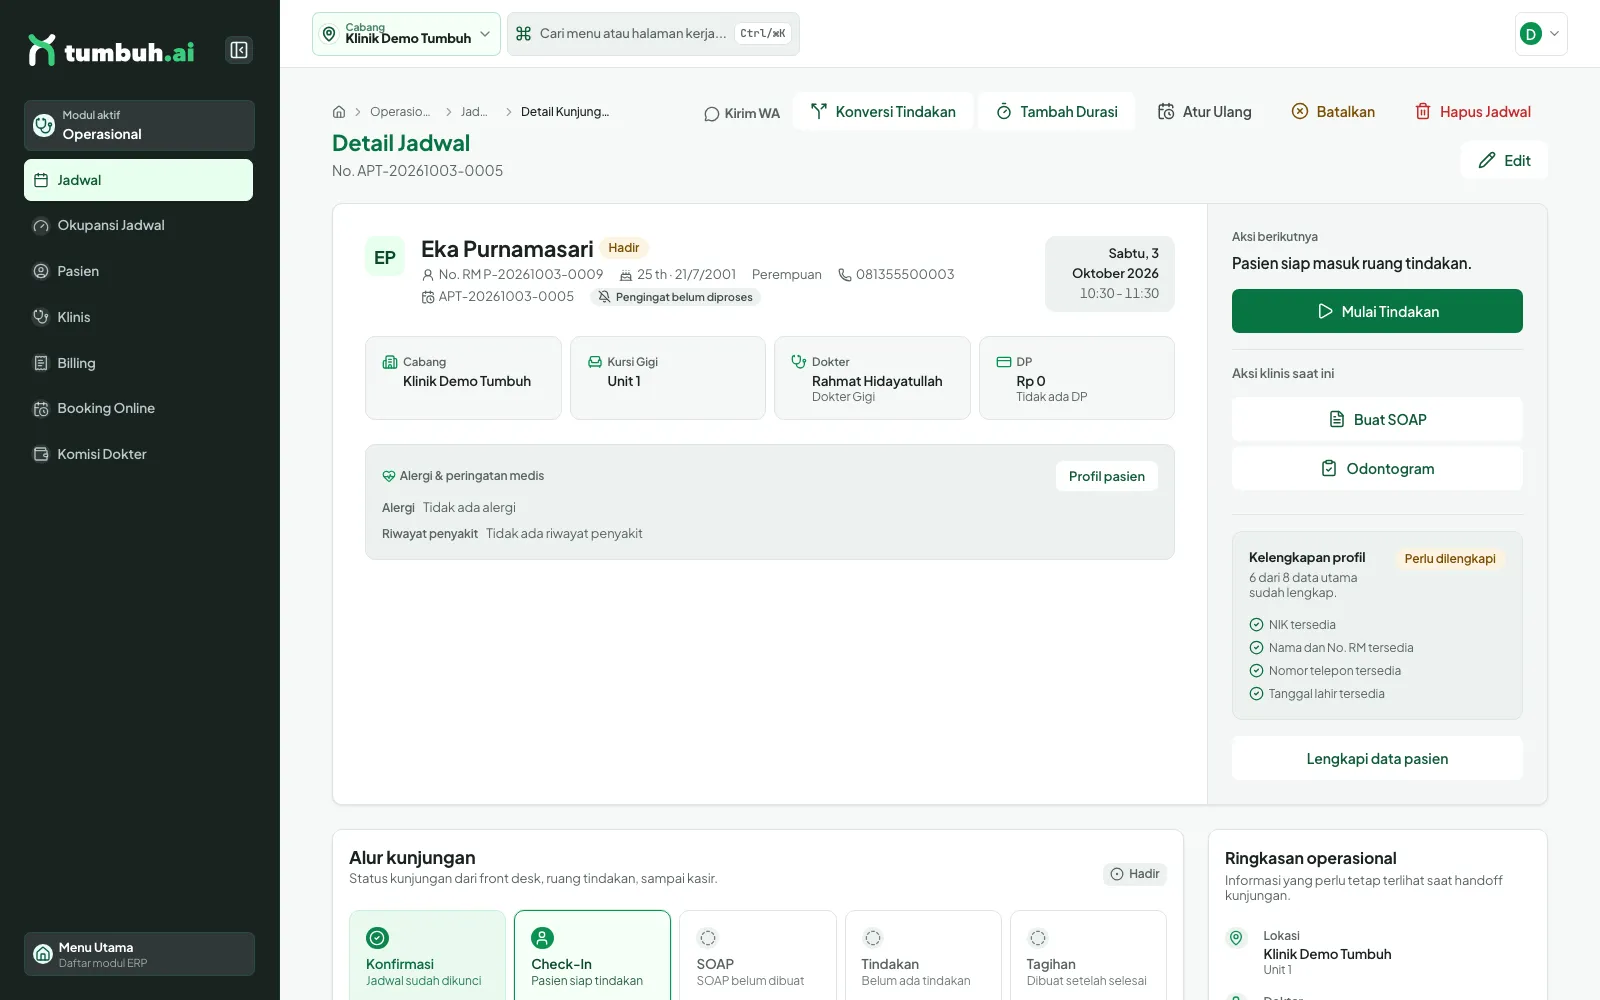Click Konversi Tindakan button

coord(883,112)
